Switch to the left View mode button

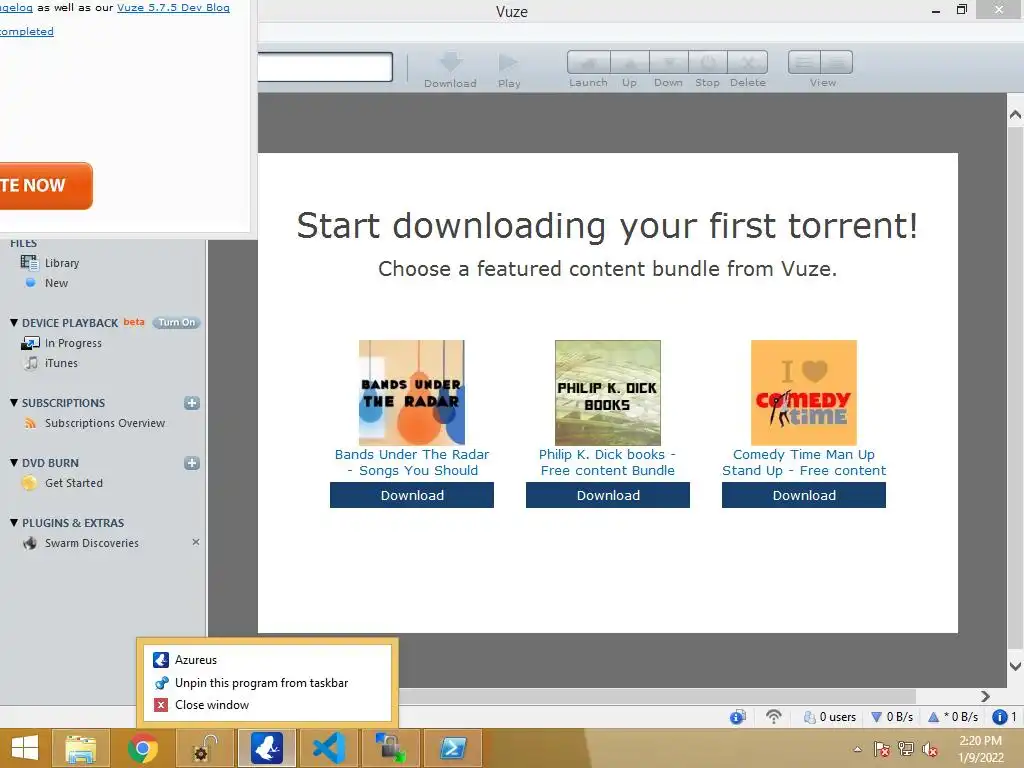(804, 63)
